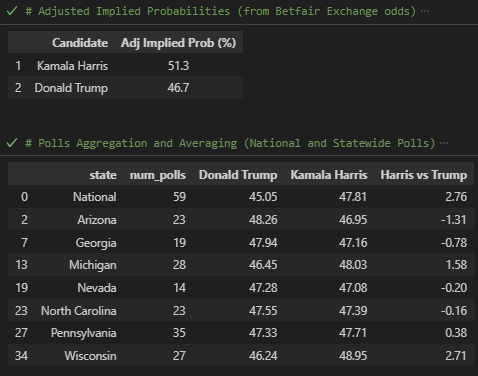Screen dimensions: 478x376
Task: Select the Kamala Harris row in probabilities table
Action: tap(125, 66)
